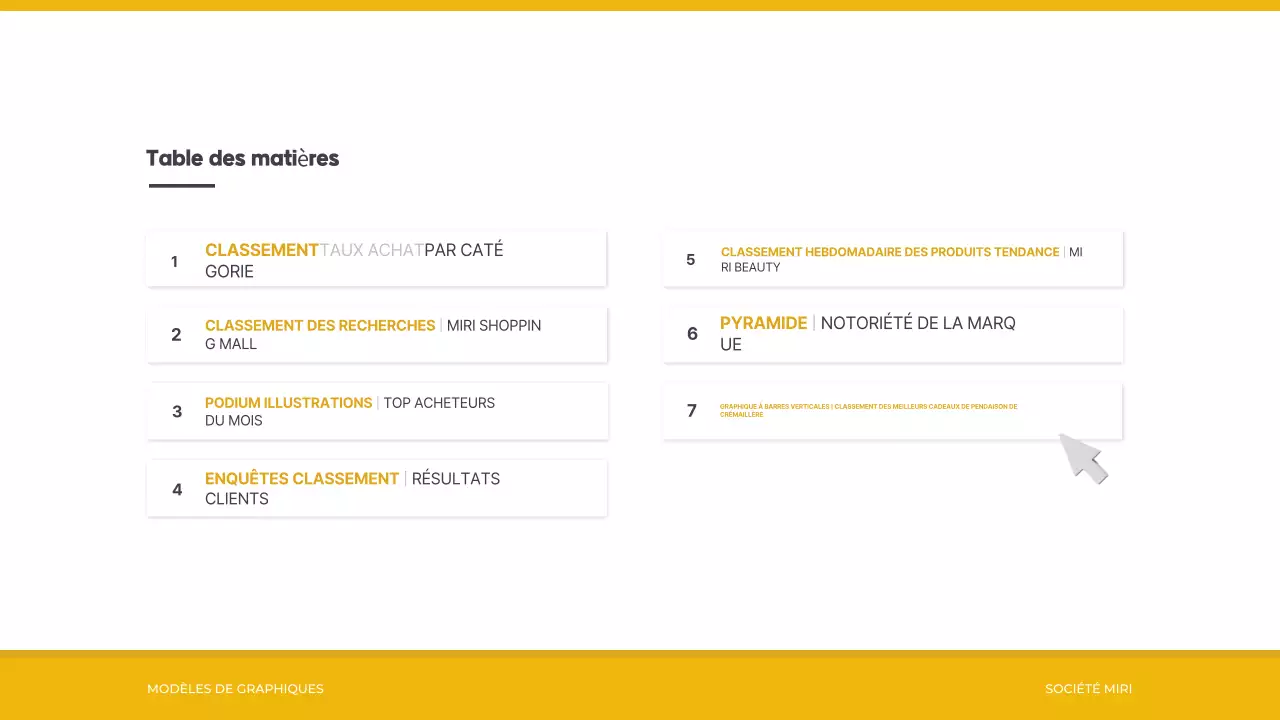Click the footer text "MODÈLES DE GRAPHIQUES"

[x=235, y=688]
